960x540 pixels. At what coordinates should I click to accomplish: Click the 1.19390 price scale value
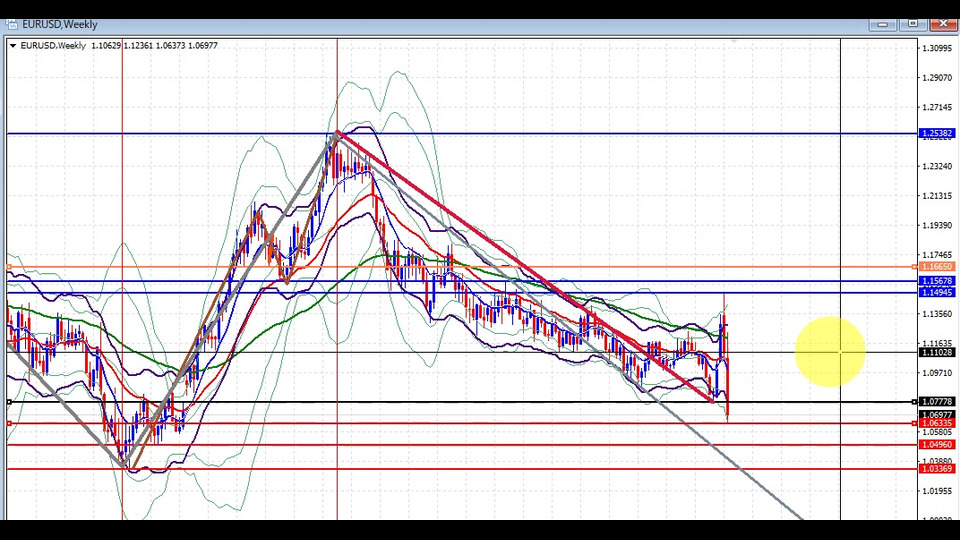point(937,225)
